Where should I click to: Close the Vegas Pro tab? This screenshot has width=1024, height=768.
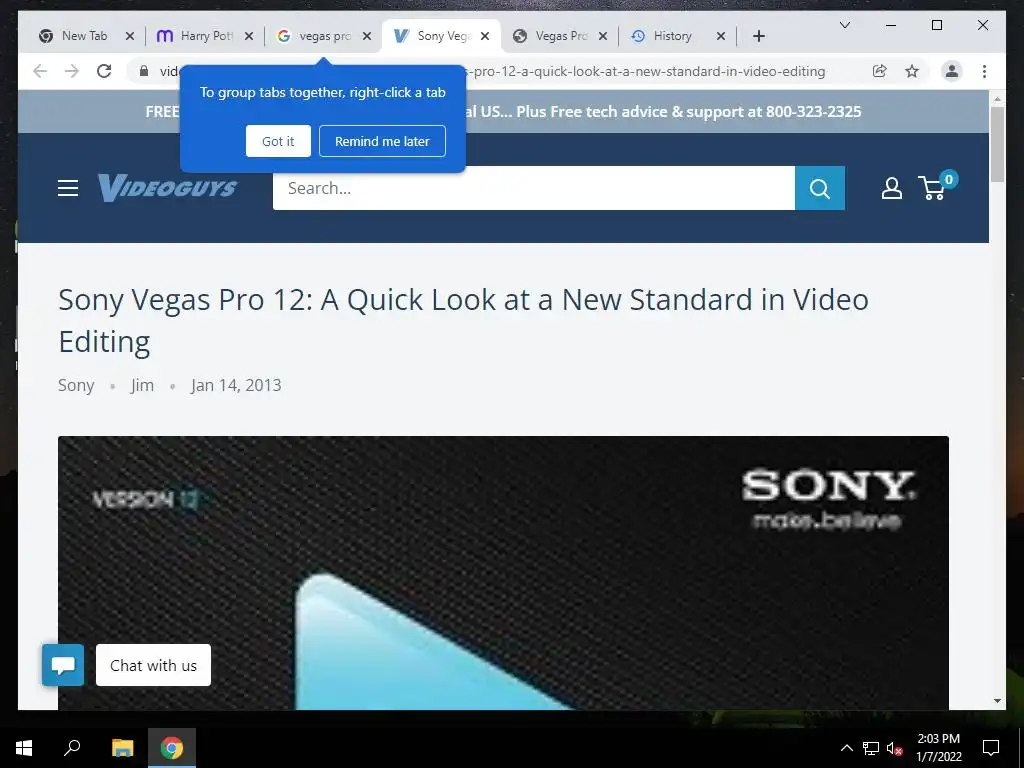pyautogui.click(x=603, y=36)
